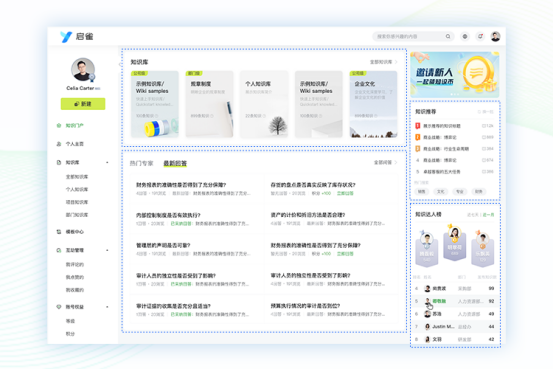Select the 最新回答 tab
Viewport: 553px width, 369px height.
point(175,163)
